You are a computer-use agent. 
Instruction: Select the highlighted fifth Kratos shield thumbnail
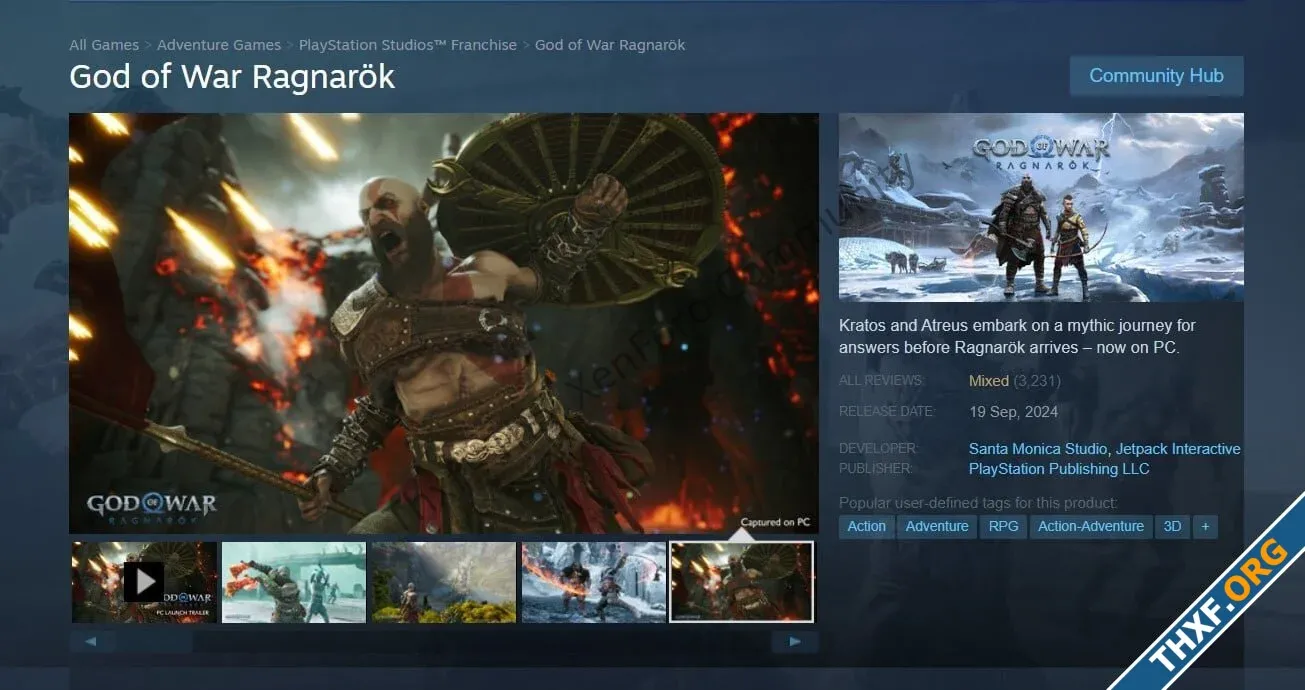742,582
